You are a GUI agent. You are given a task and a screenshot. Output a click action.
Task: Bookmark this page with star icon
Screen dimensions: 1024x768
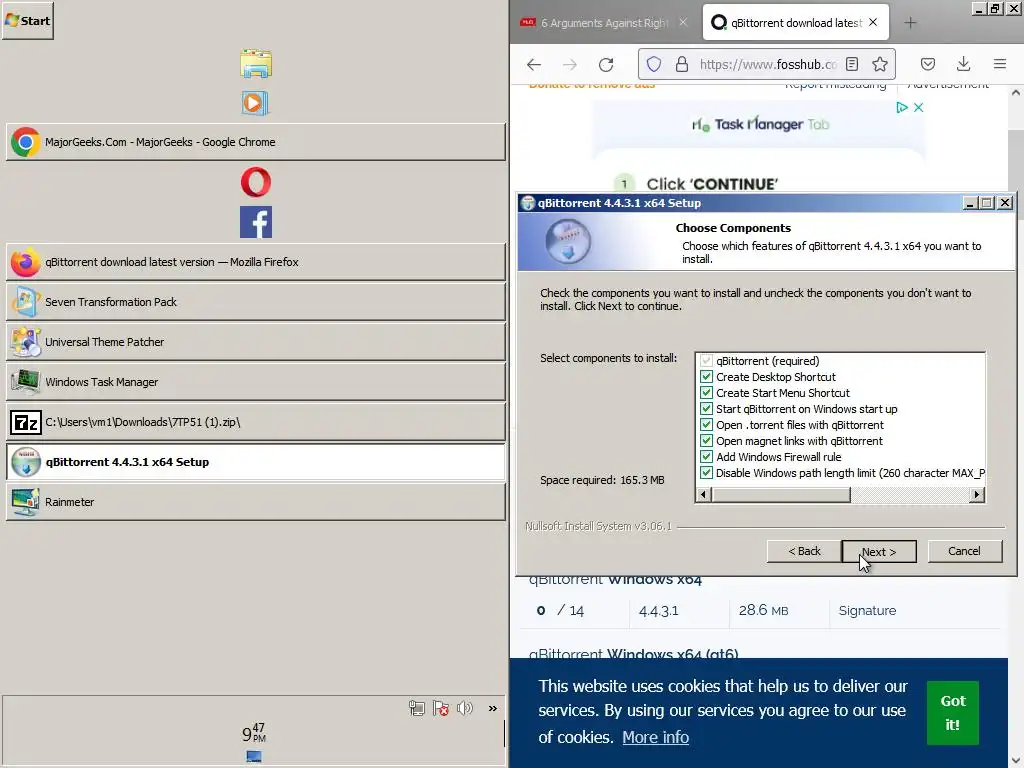[x=880, y=64]
